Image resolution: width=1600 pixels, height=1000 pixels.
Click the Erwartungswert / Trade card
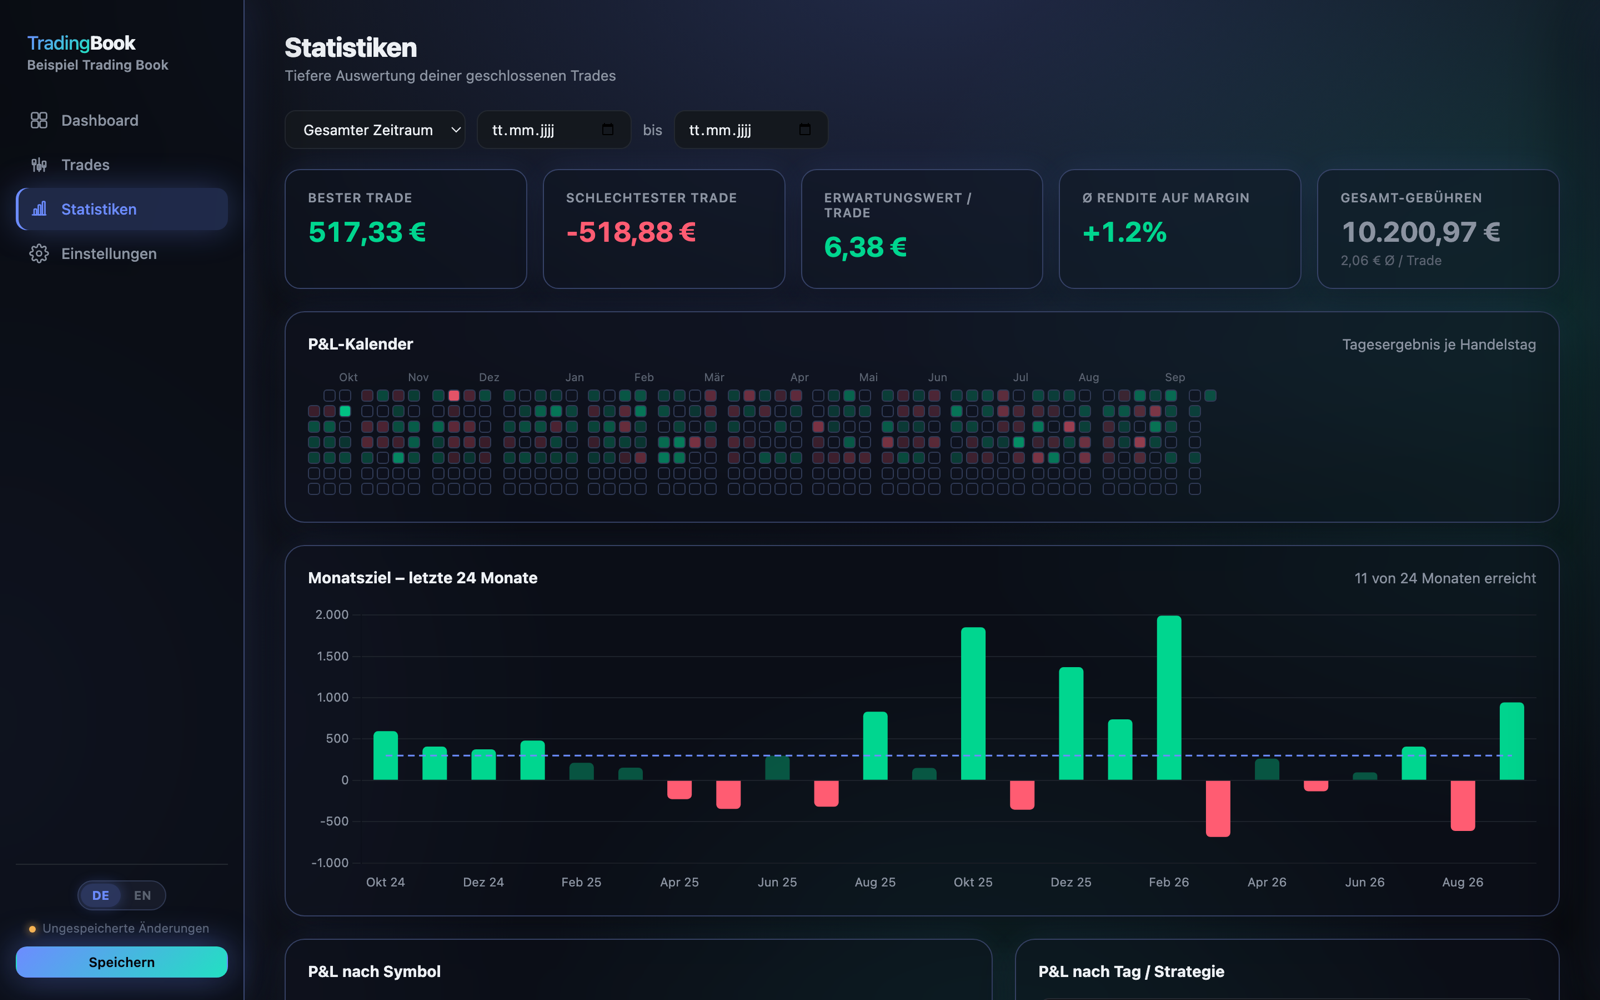pos(922,229)
